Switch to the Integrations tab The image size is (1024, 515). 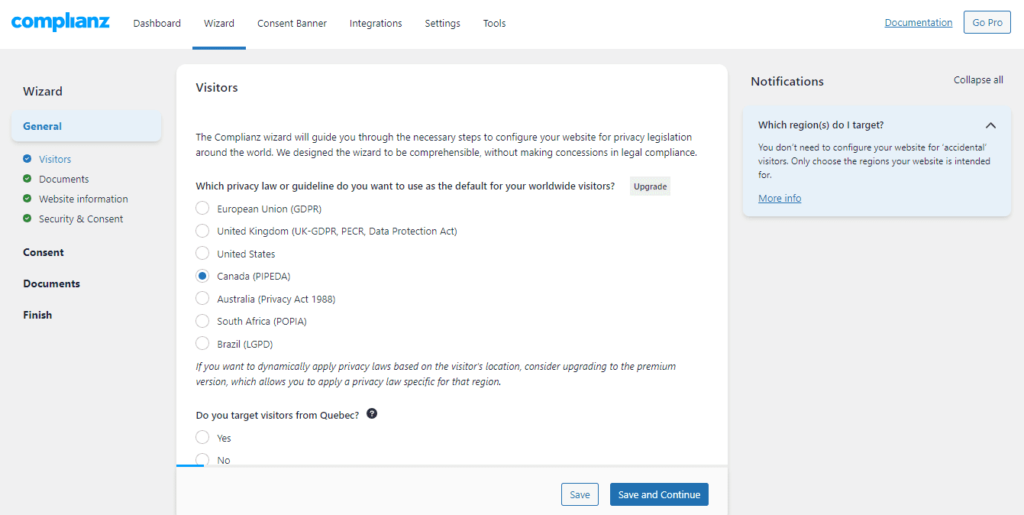(376, 23)
